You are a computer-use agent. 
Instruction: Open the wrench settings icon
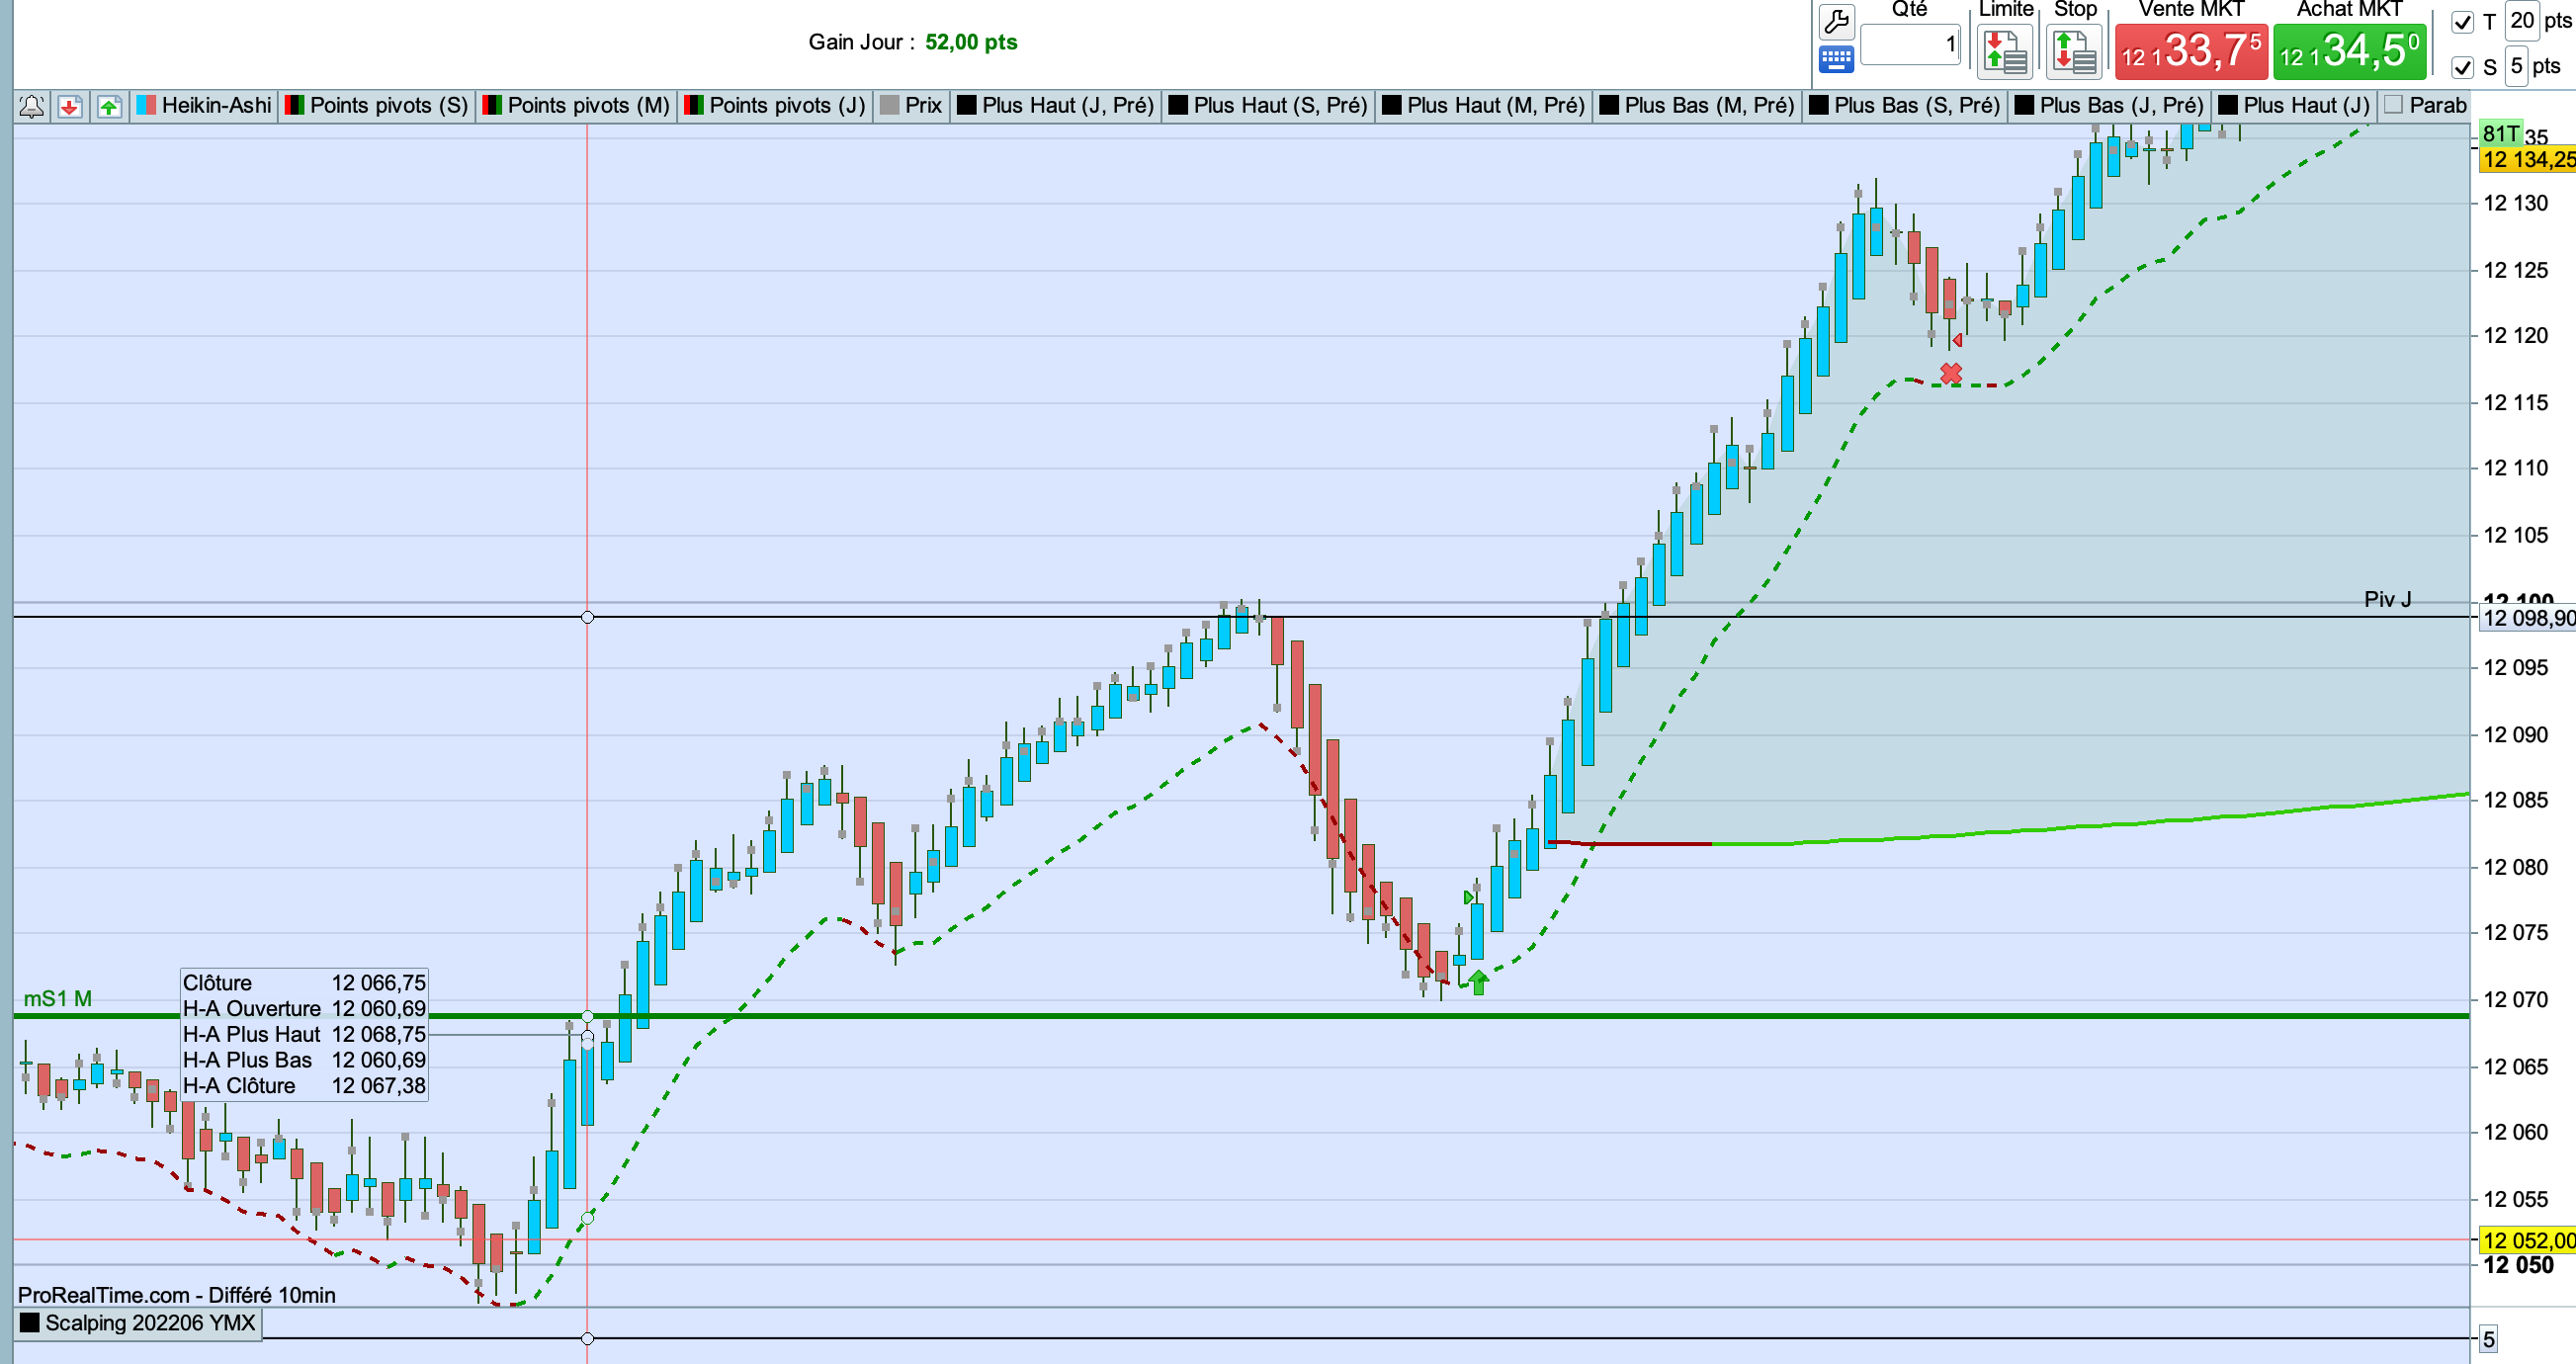1836,21
